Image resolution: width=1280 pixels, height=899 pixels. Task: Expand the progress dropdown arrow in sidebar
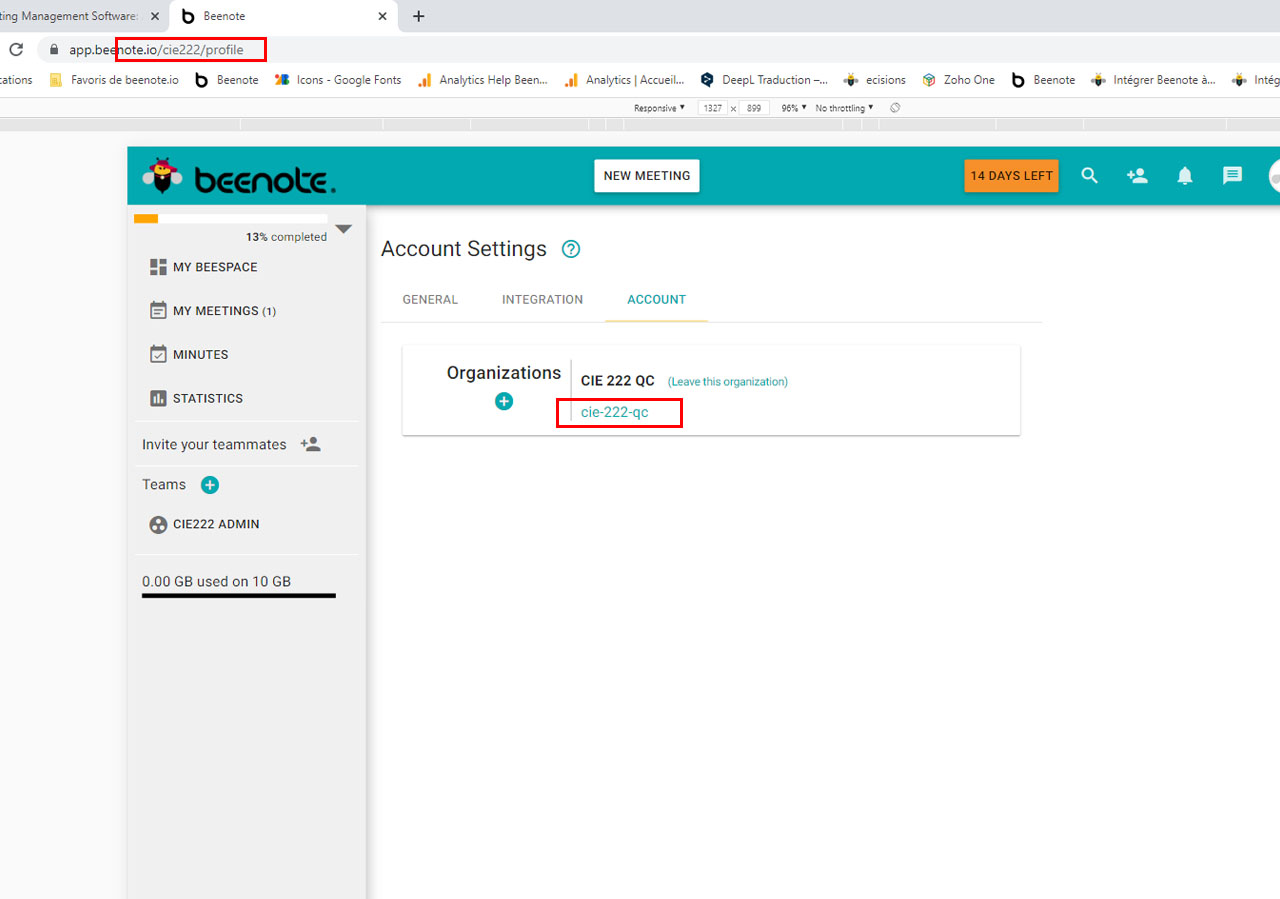coord(344,229)
